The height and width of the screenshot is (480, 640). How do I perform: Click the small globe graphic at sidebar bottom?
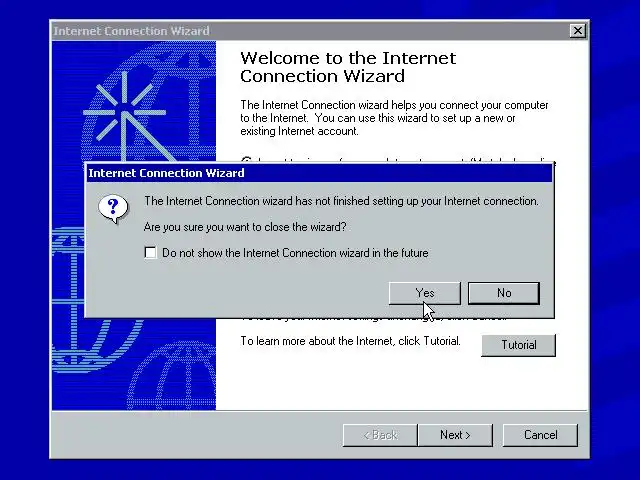click(171, 376)
